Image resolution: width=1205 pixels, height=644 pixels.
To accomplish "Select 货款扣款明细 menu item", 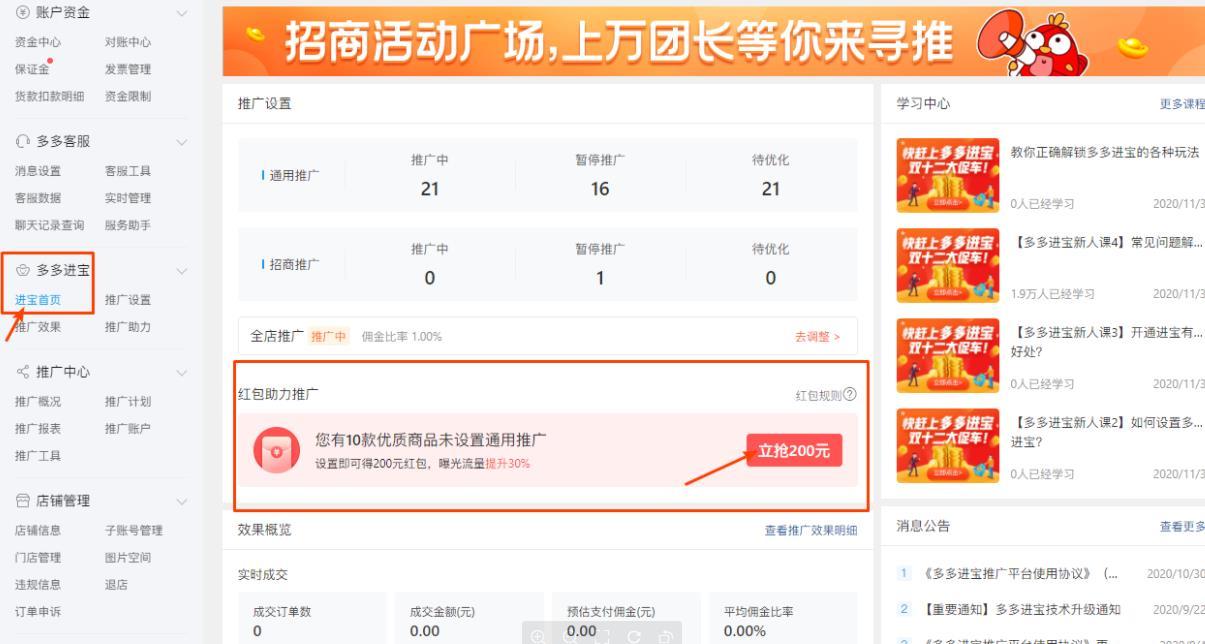I will [49, 96].
